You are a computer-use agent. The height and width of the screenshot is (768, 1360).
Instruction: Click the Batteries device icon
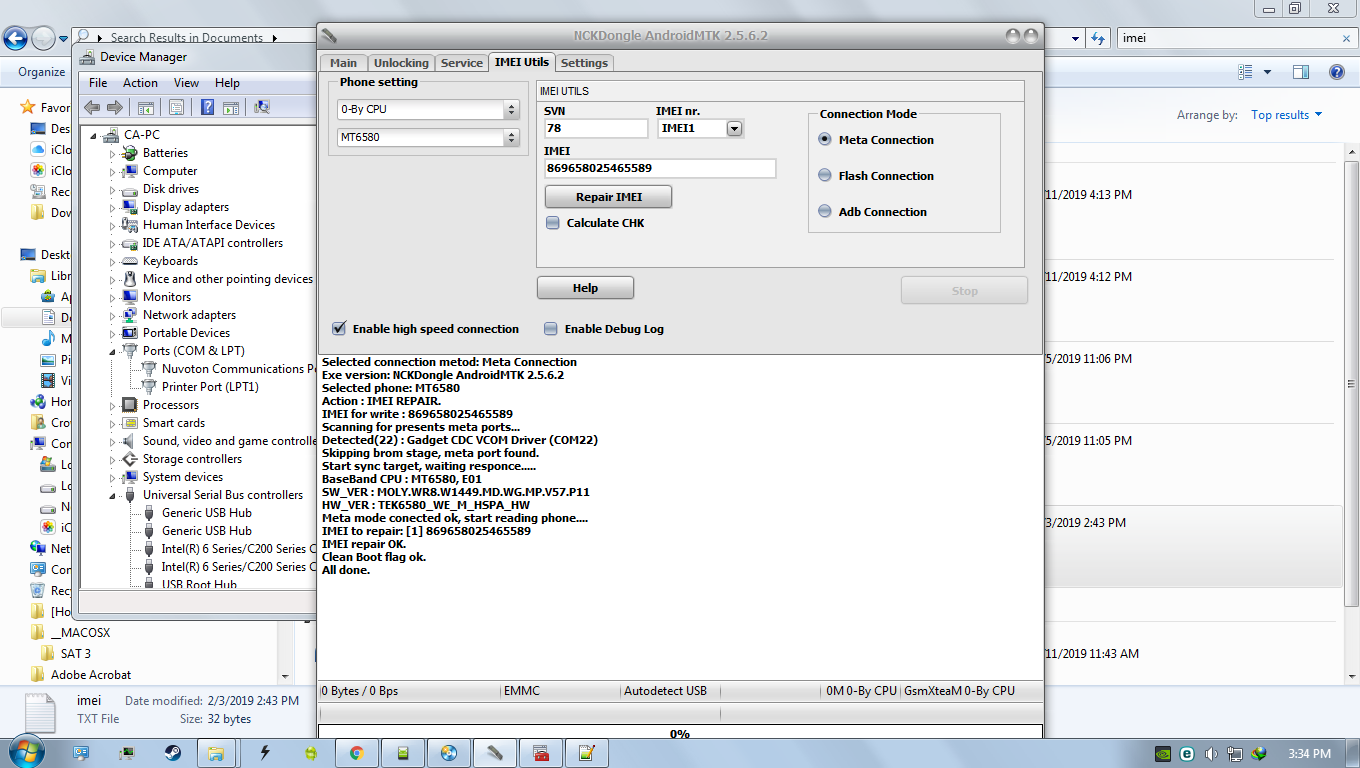pyautogui.click(x=129, y=153)
